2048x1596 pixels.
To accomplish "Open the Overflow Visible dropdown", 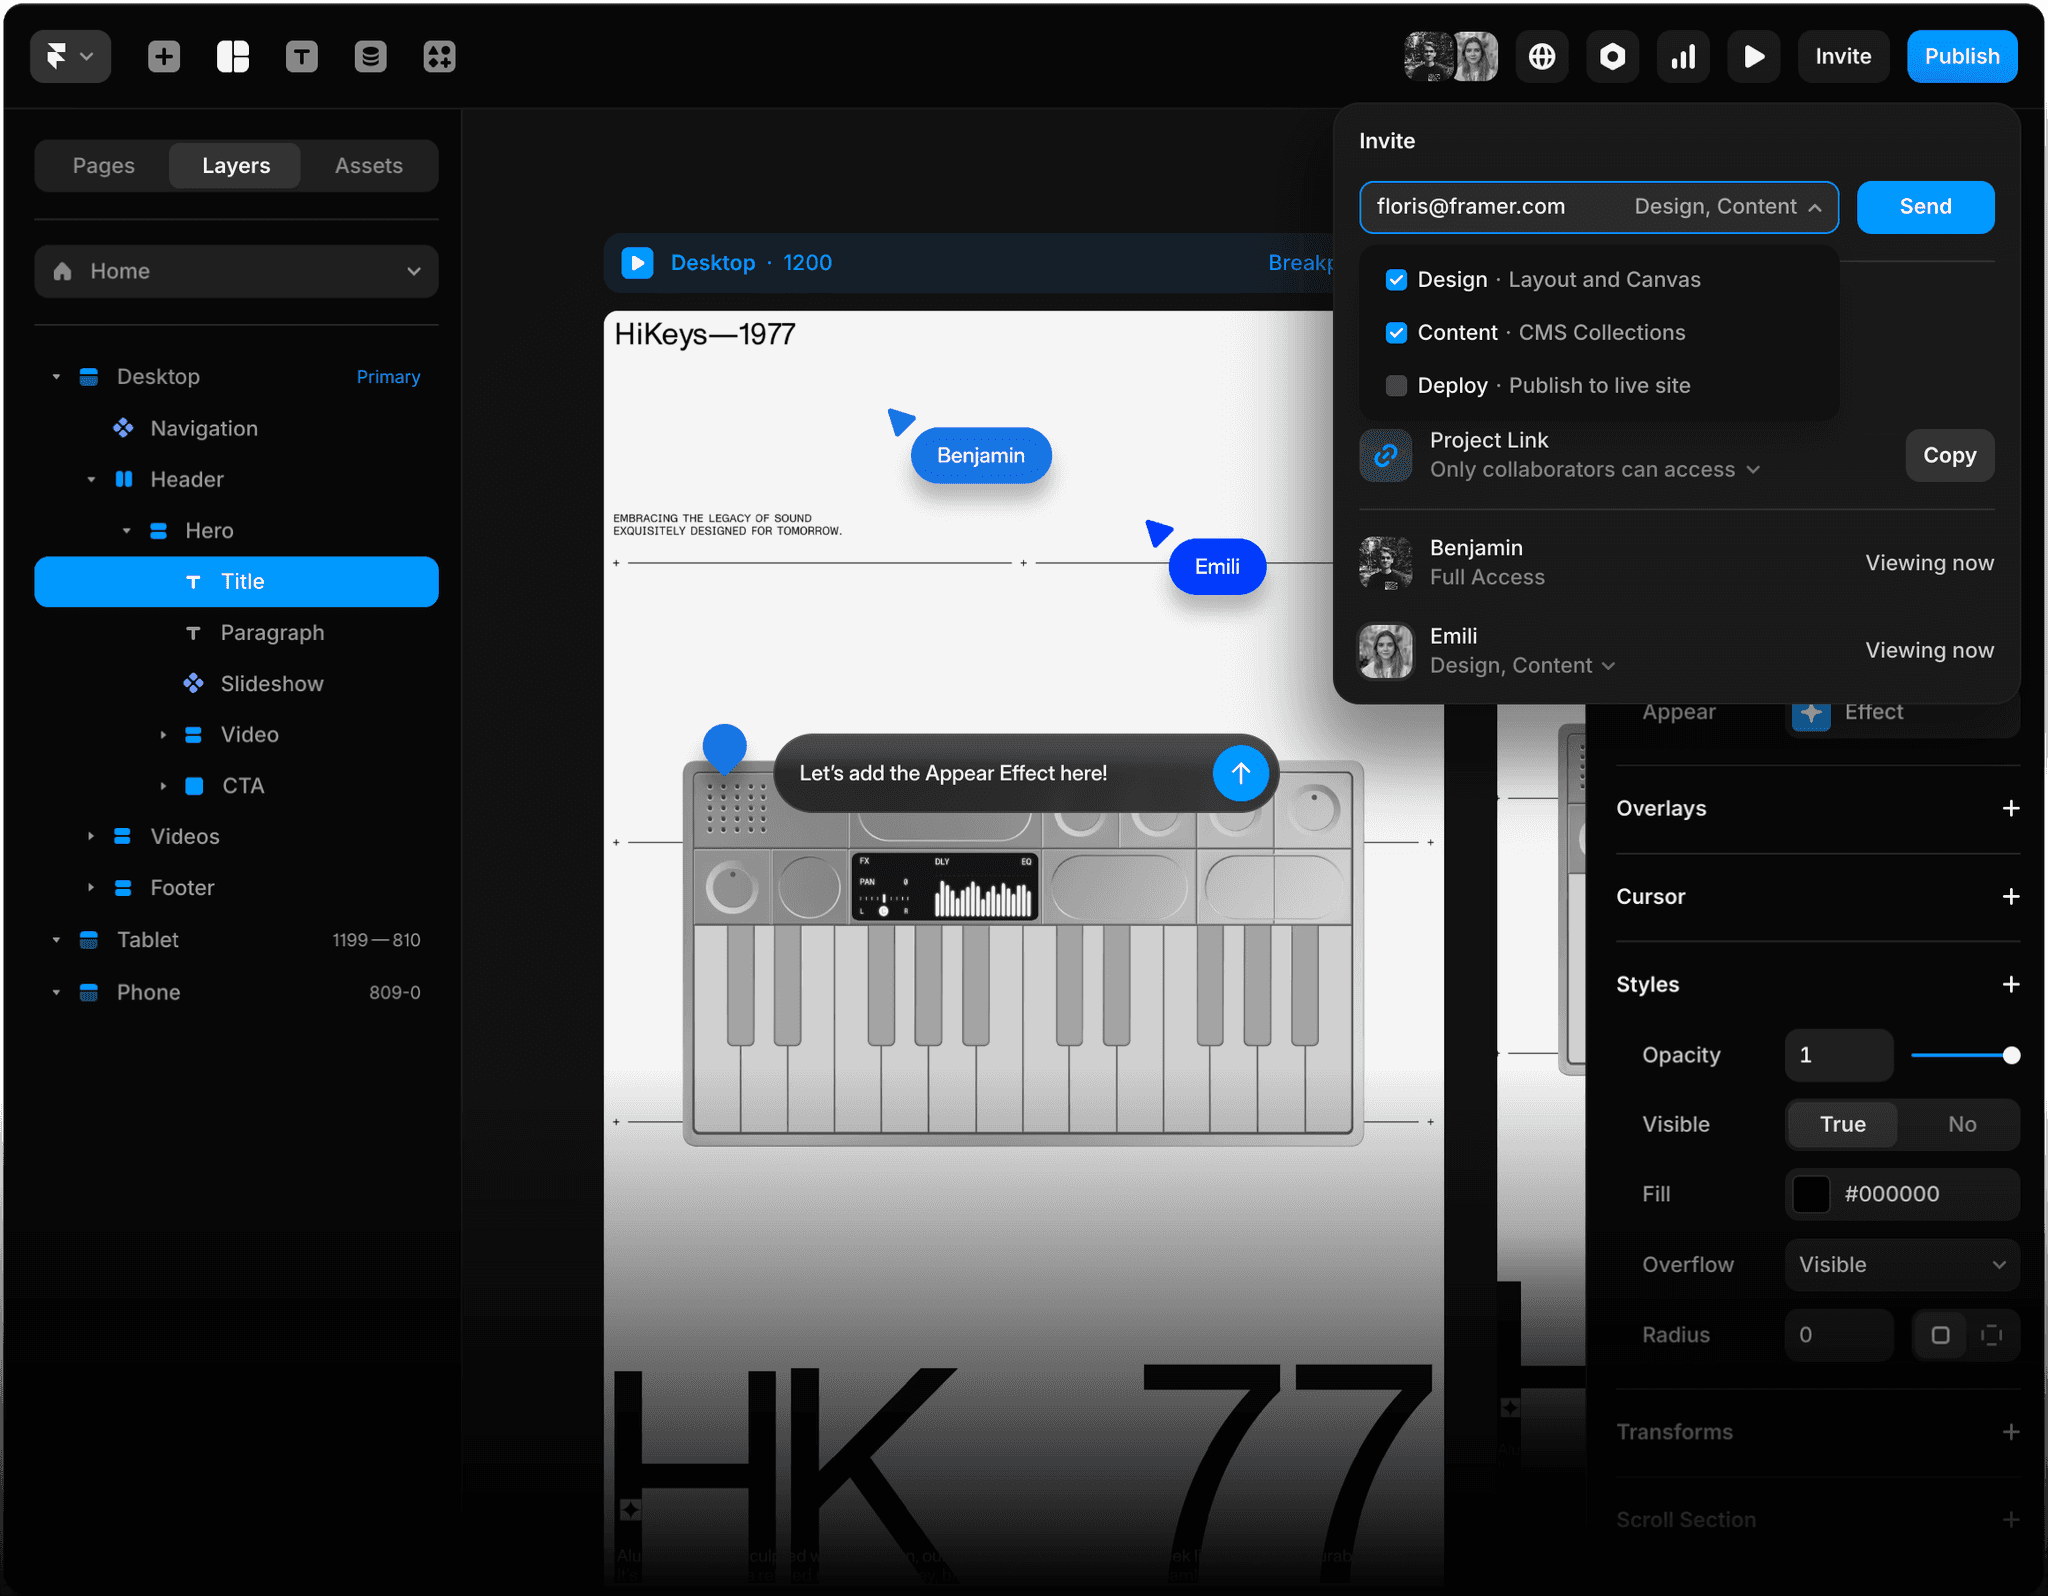I will (1901, 1265).
